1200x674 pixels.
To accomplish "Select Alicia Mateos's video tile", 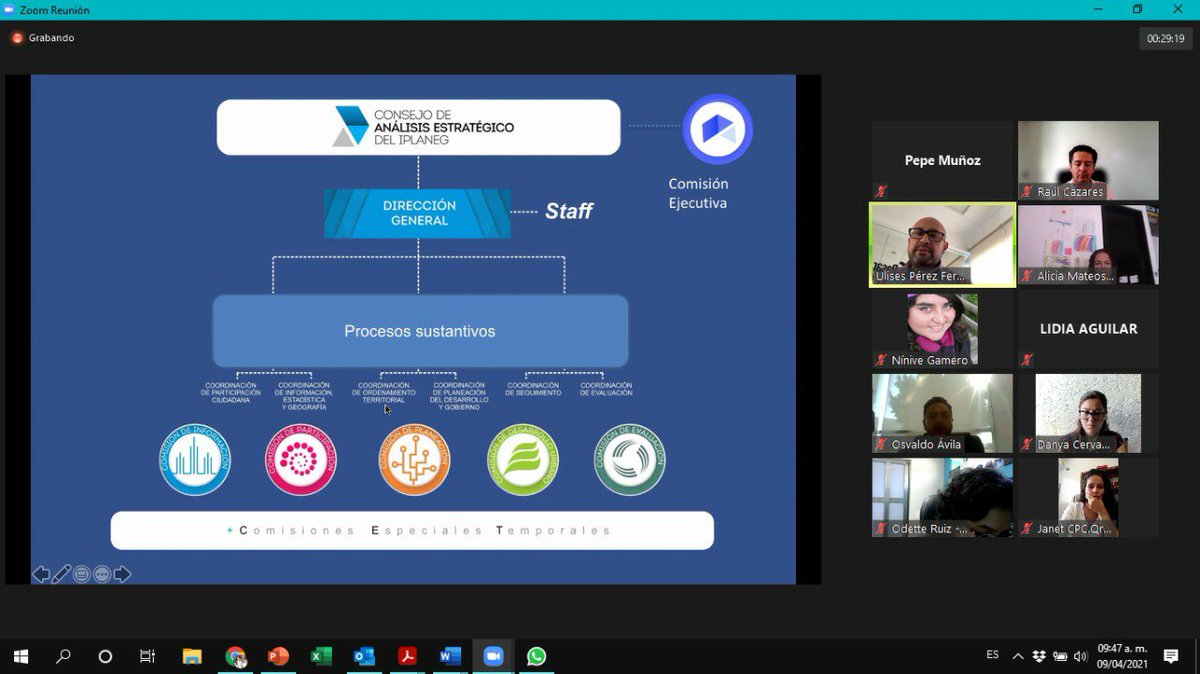I will pyautogui.click(x=1088, y=245).
